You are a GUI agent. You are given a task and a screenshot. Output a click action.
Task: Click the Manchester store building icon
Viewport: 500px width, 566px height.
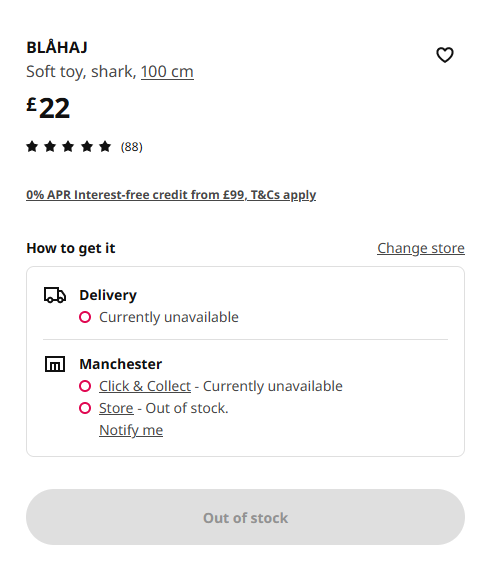55,364
